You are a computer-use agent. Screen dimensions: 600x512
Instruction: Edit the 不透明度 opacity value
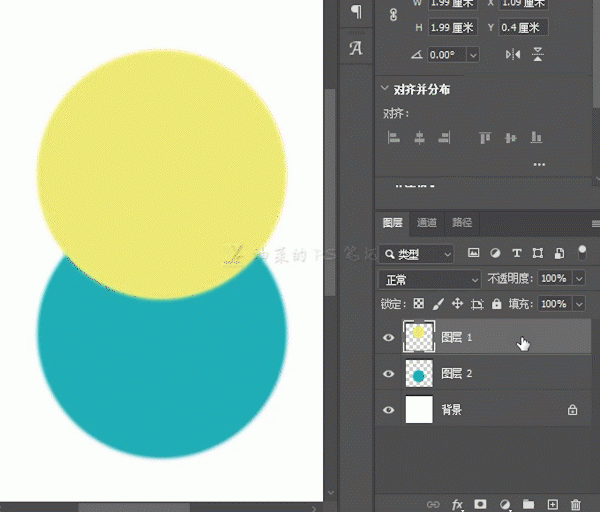pyautogui.click(x=554, y=278)
